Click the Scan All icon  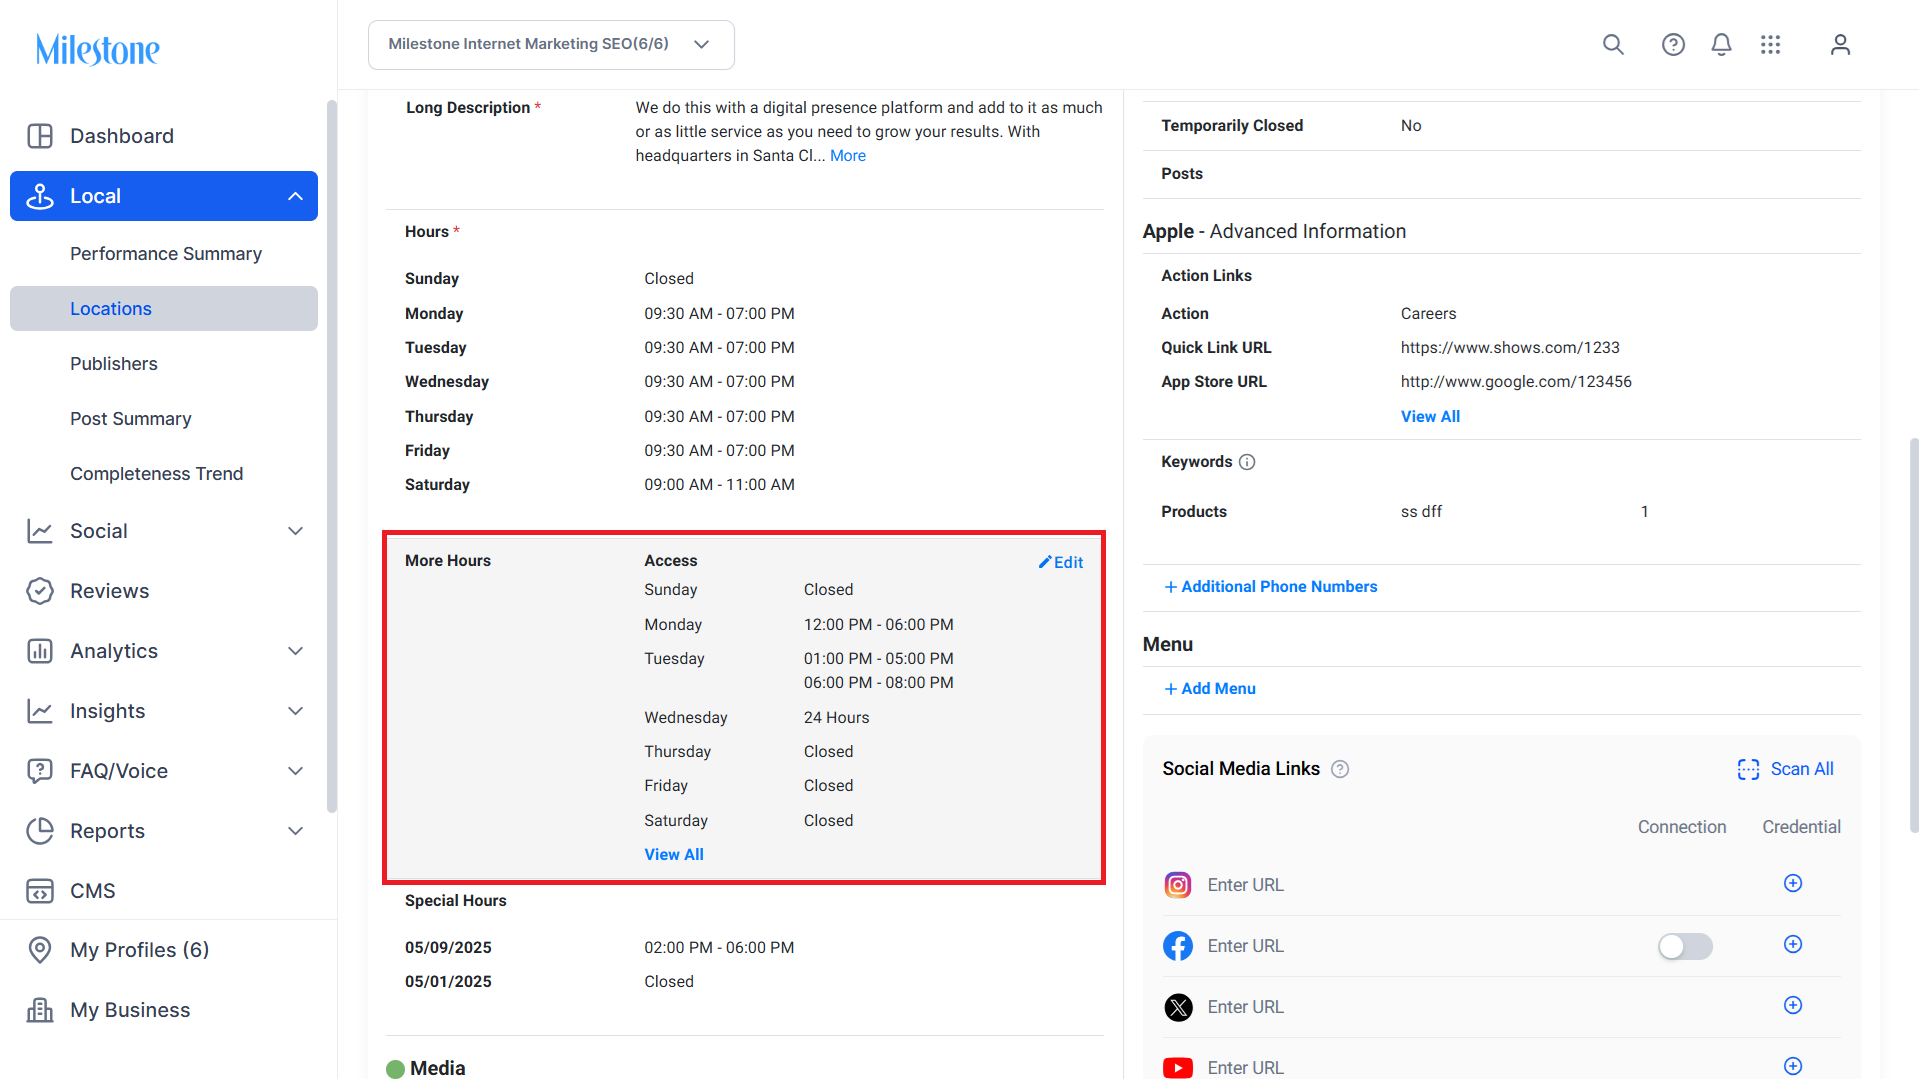coord(1748,769)
